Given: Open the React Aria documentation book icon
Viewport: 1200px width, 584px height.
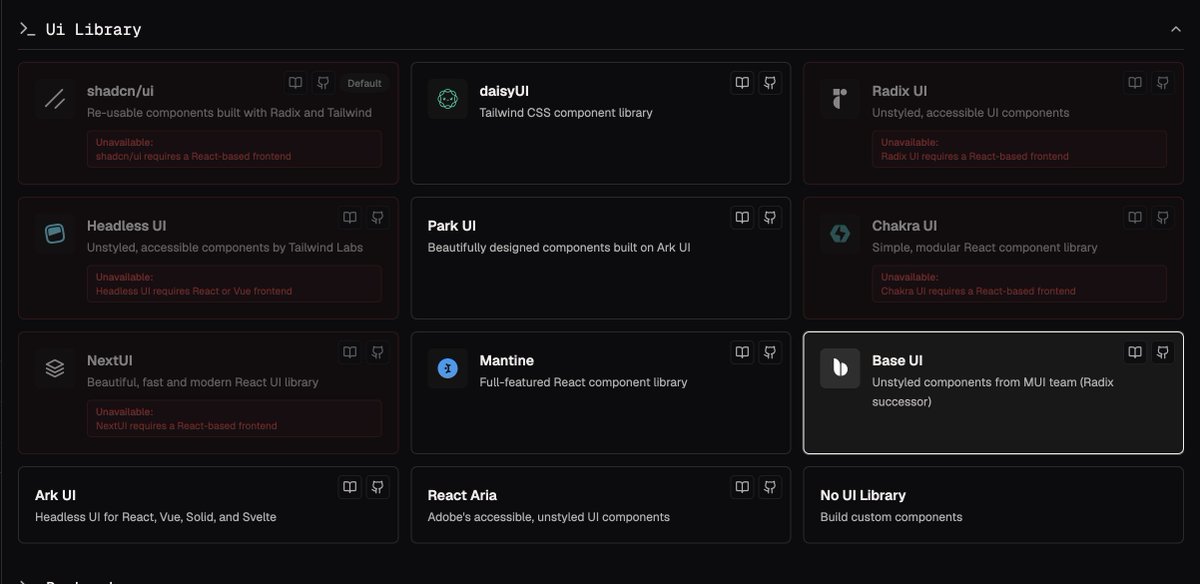Looking at the screenshot, I should pyautogui.click(x=742, y=487).
